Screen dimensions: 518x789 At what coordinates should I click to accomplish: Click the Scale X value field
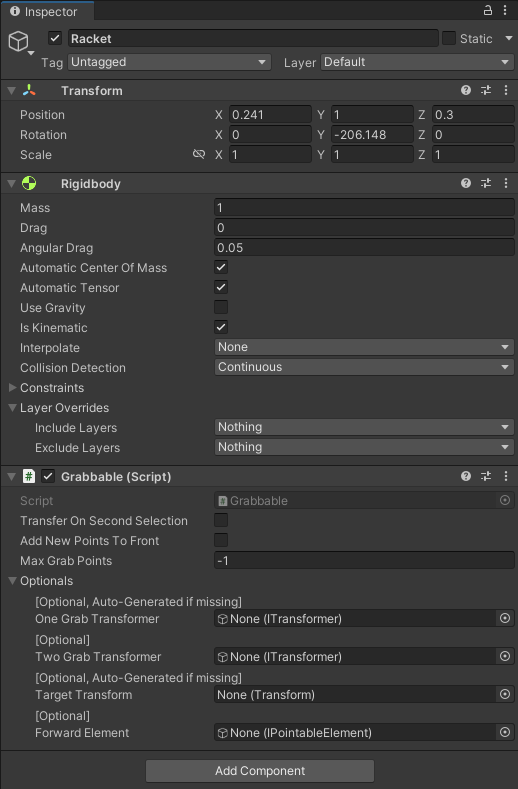pos(270,154)
